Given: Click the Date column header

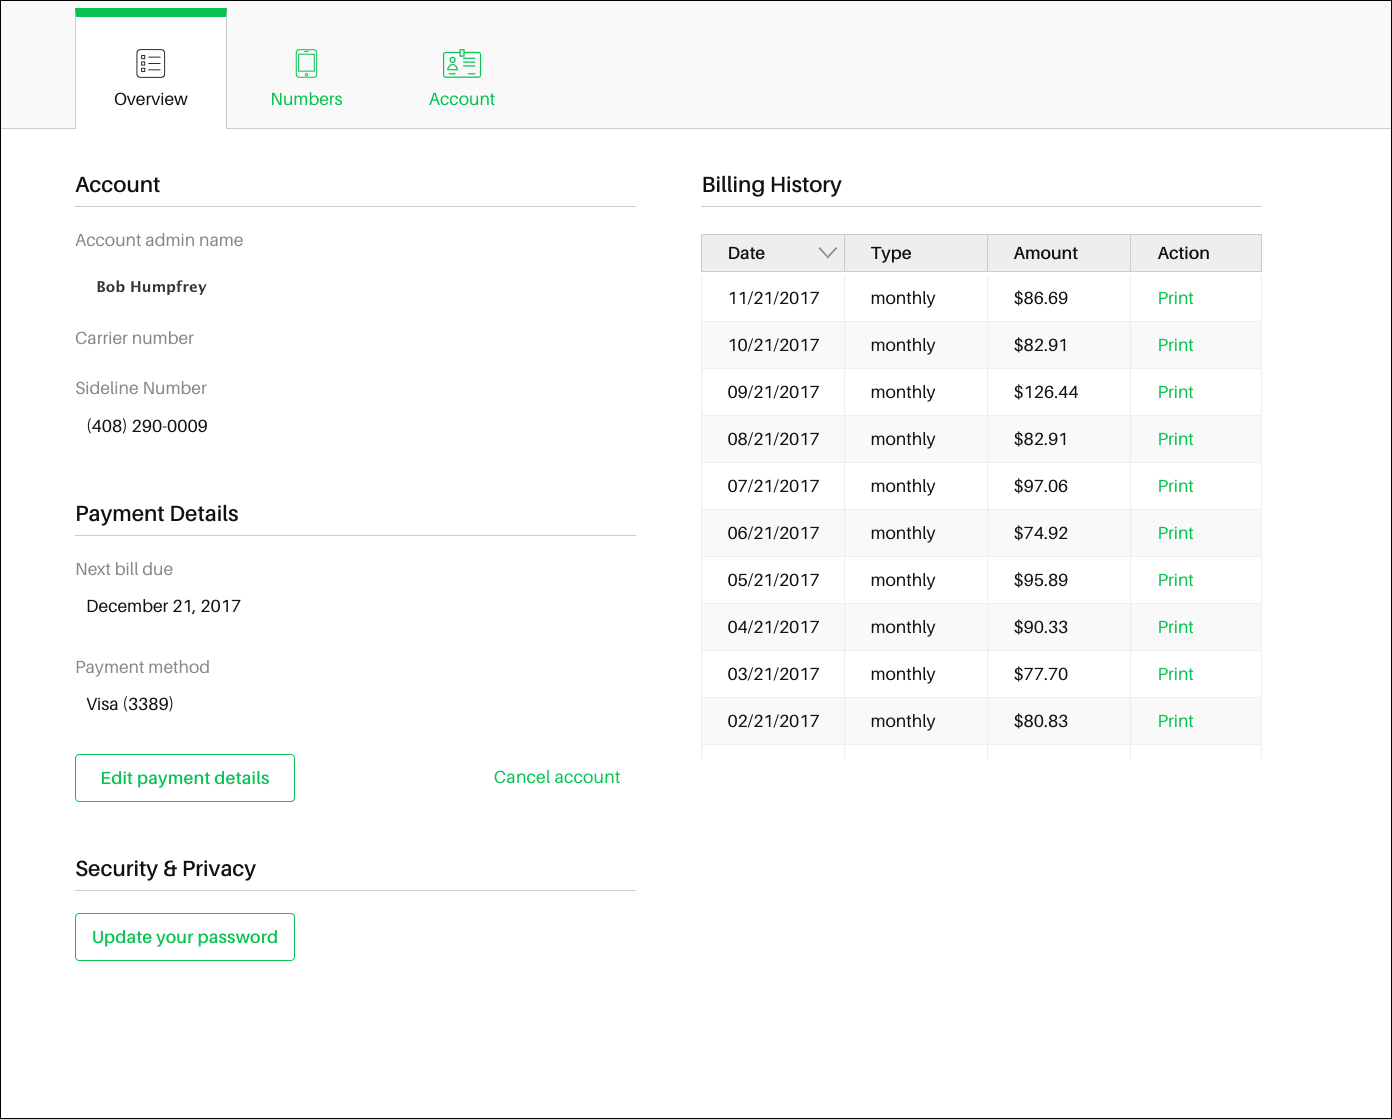Looking at the screenshot, I should click(773, 253).
